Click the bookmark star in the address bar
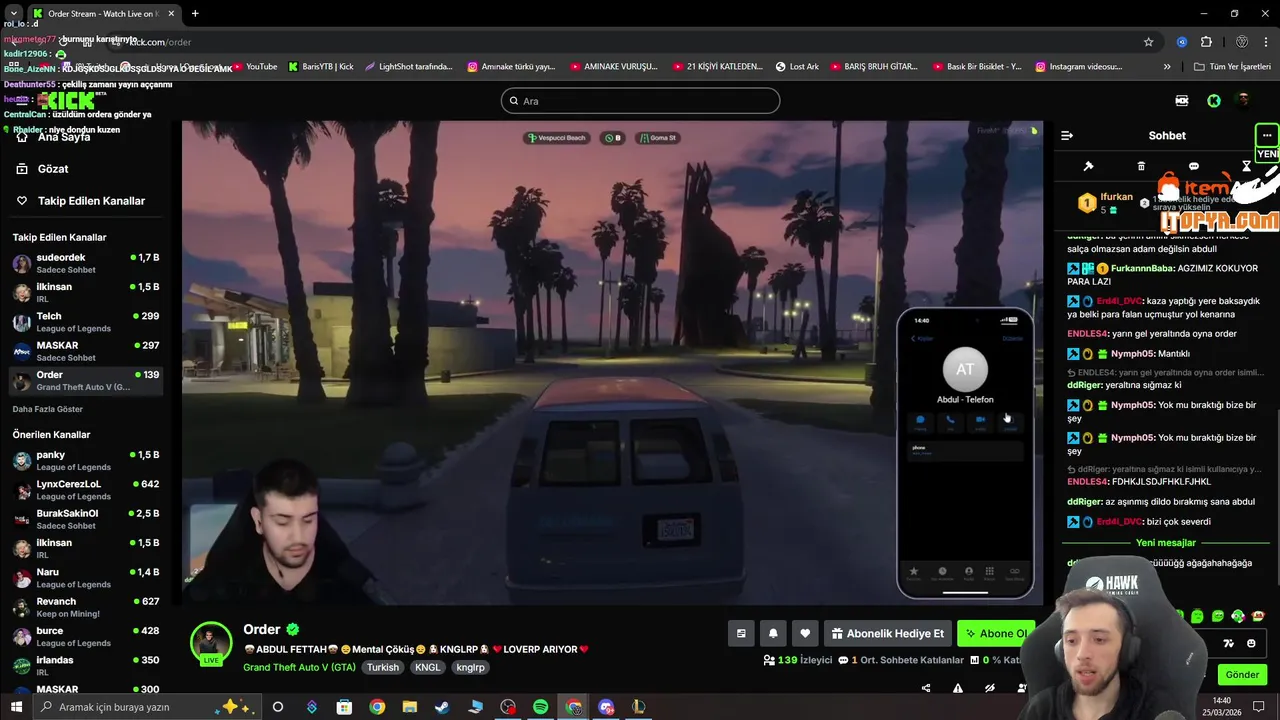Screen dimensions: 1280x720 tap(1149, 42)
